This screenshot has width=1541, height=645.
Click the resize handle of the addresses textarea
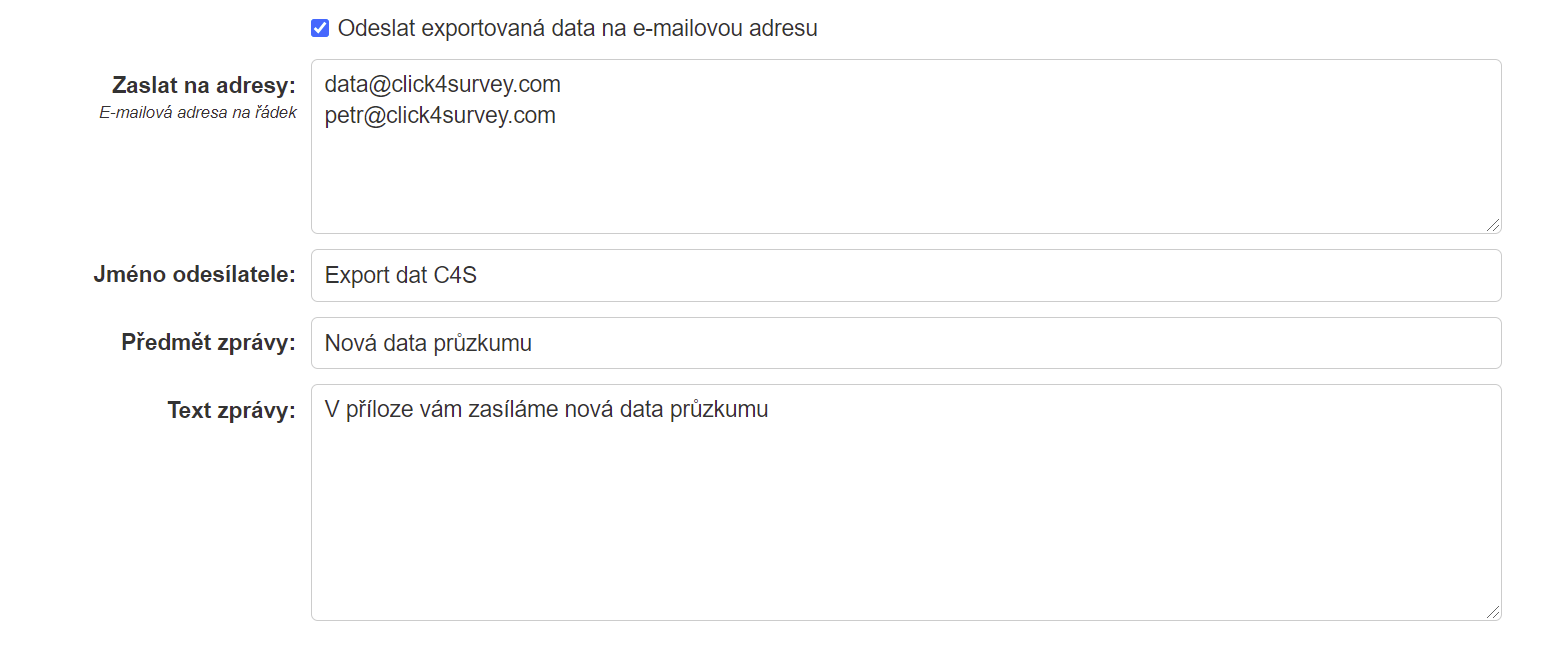(x=1493, y=225)
